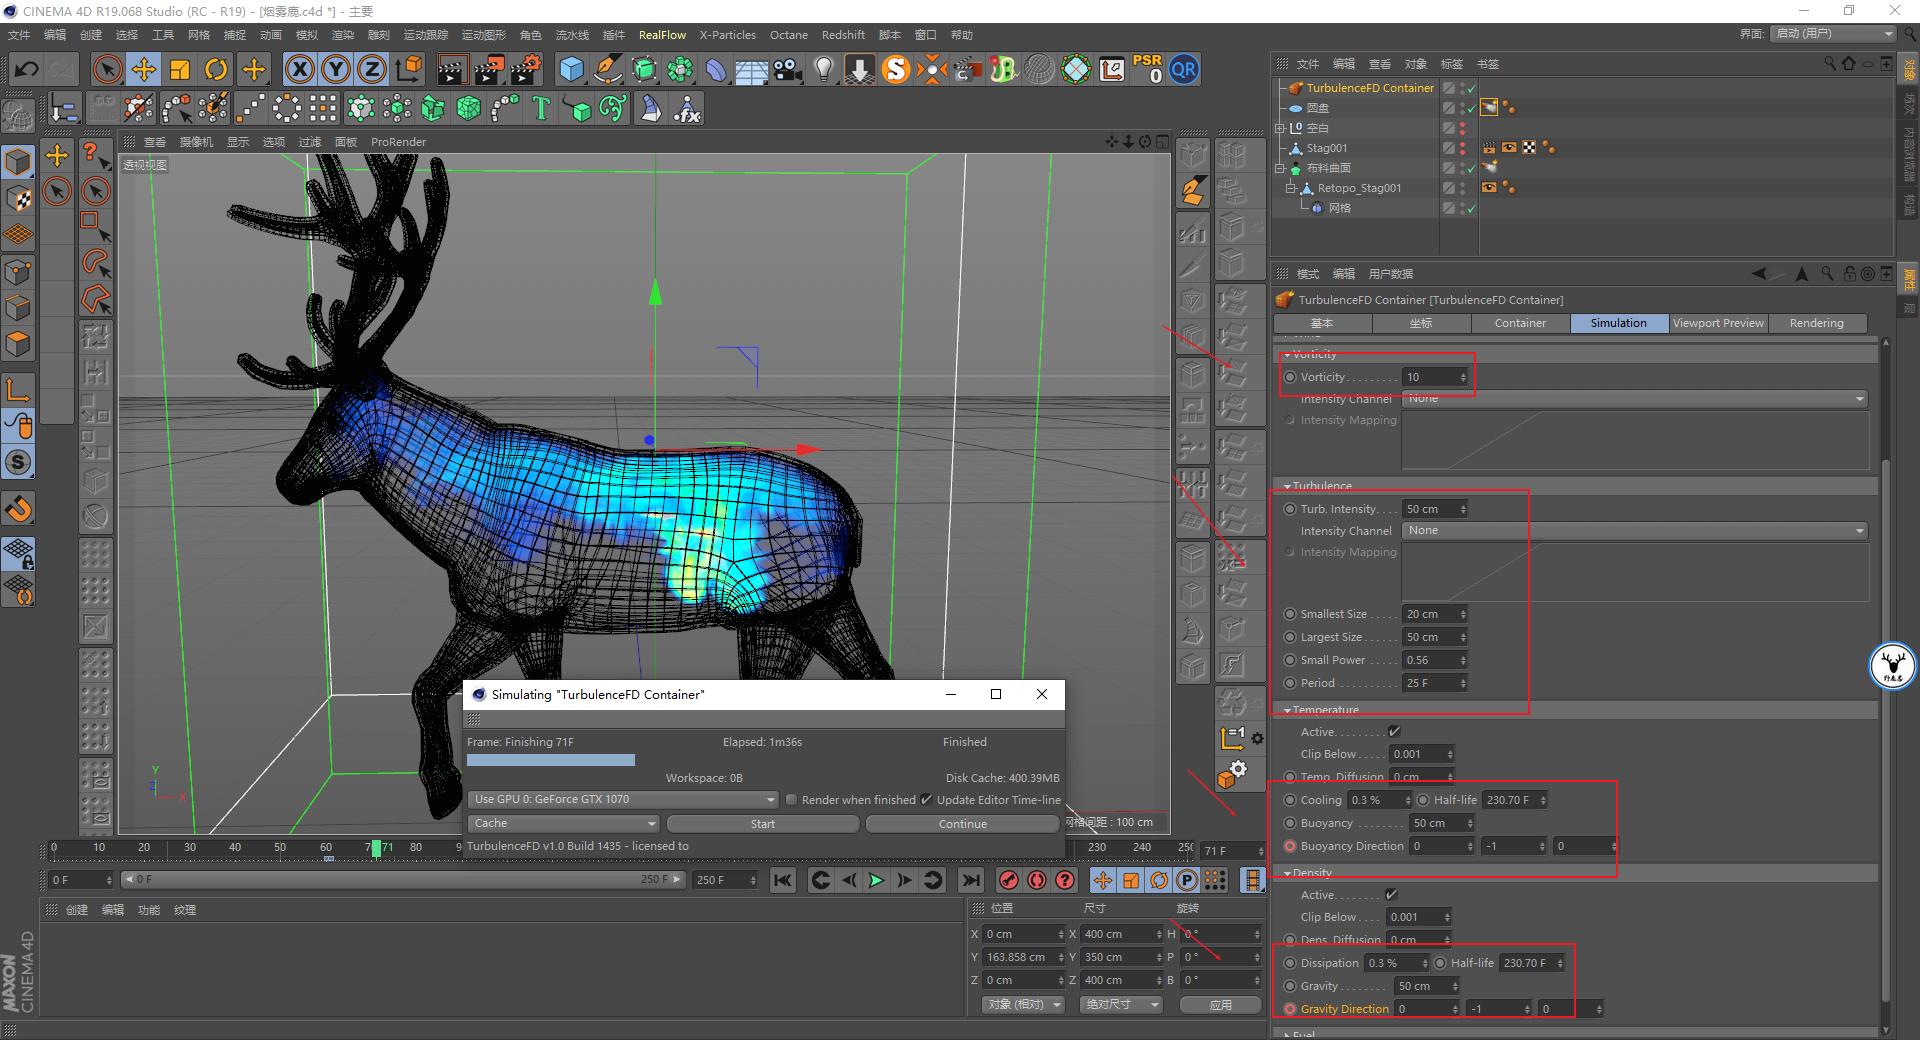Select the Cube primitive icon

[571, 69]
